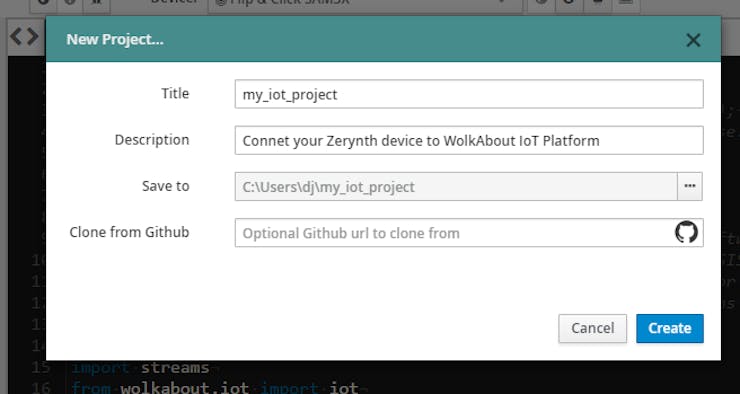Expand the device selector arrow
This screenshot has height=394, width=740.
(x=502, y=2)
